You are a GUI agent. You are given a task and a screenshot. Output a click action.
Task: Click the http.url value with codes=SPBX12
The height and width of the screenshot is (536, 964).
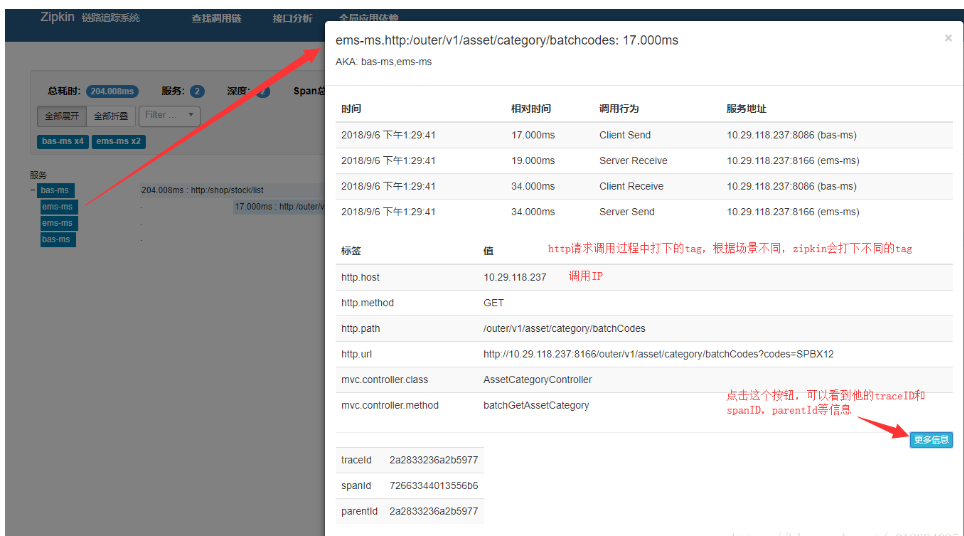pyautogui.click(x=658, y=354)
